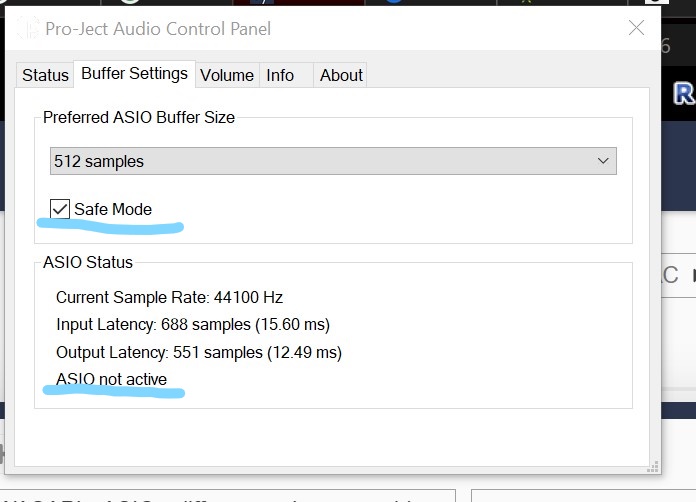Open the 512 samples combo box
The image size is (696, 502).
coord(333,161)
